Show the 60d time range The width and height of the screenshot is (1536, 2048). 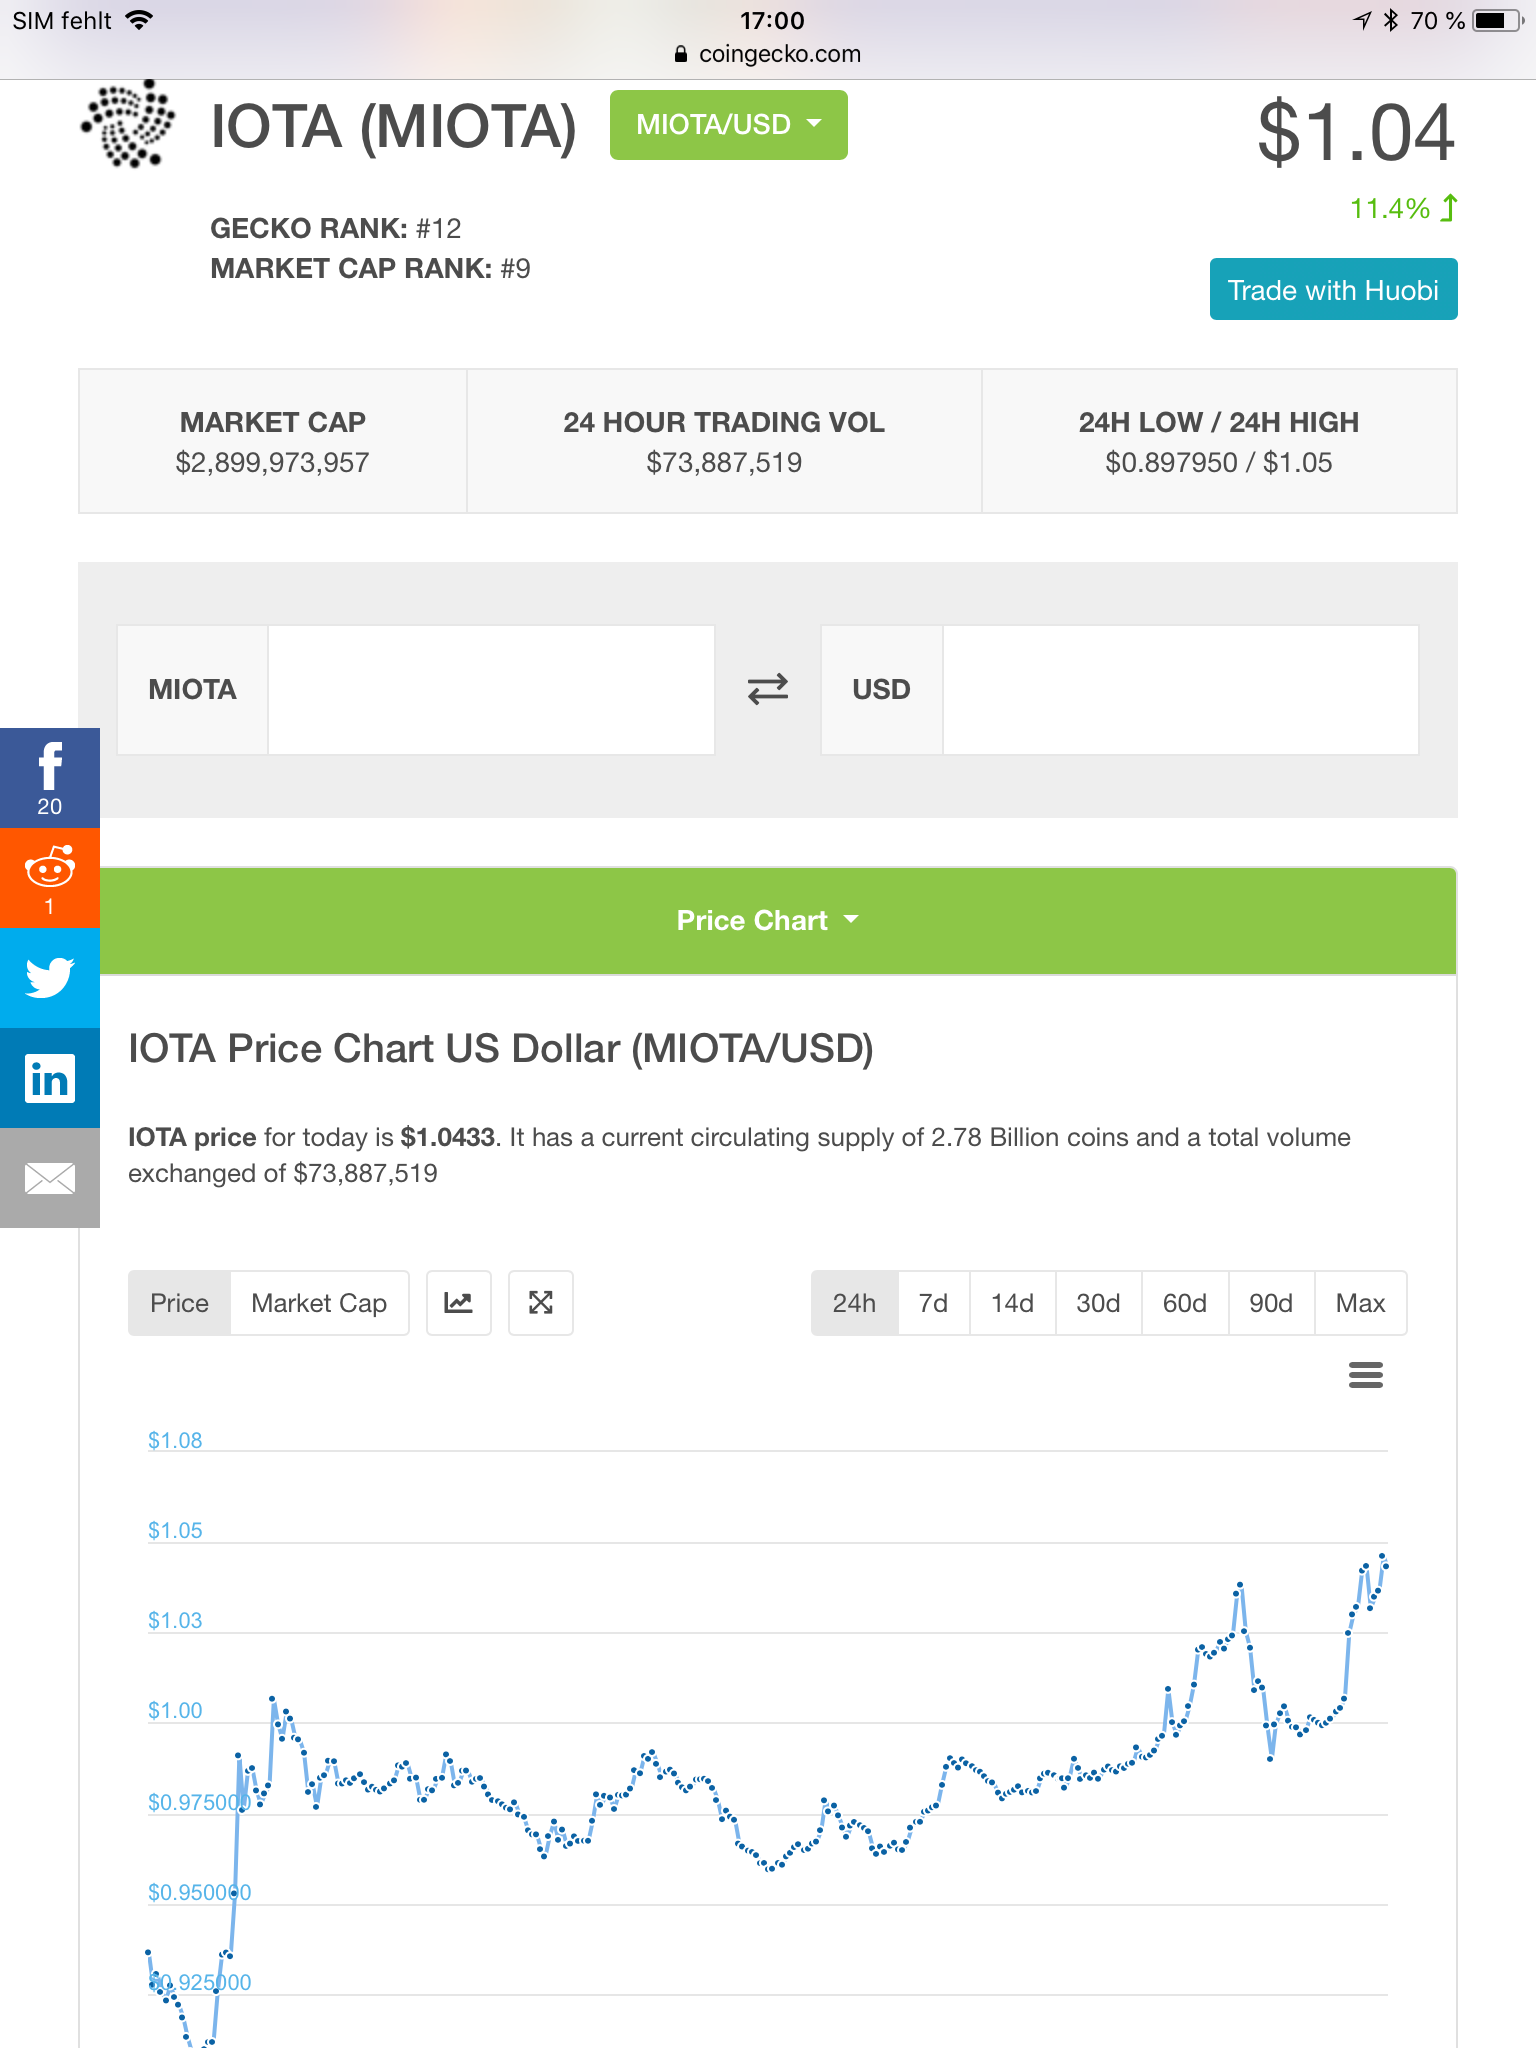(1185, 1303)
